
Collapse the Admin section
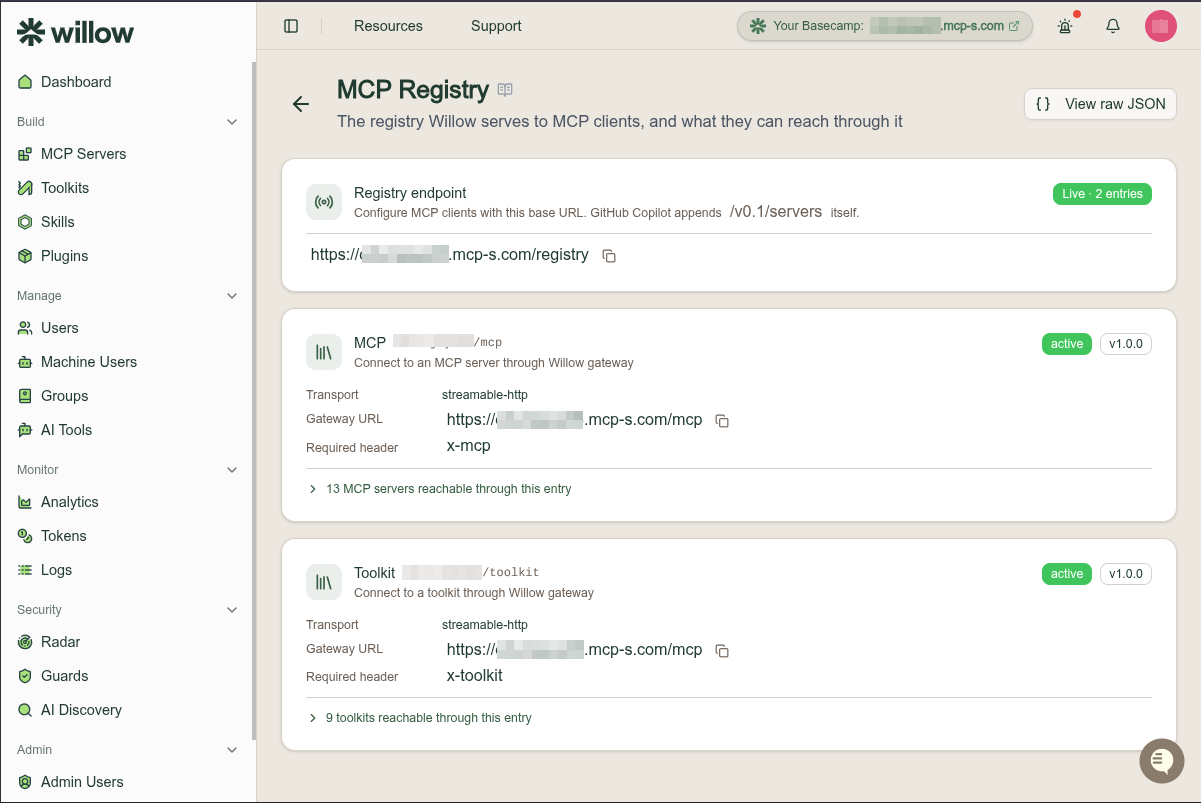[232, 750]
